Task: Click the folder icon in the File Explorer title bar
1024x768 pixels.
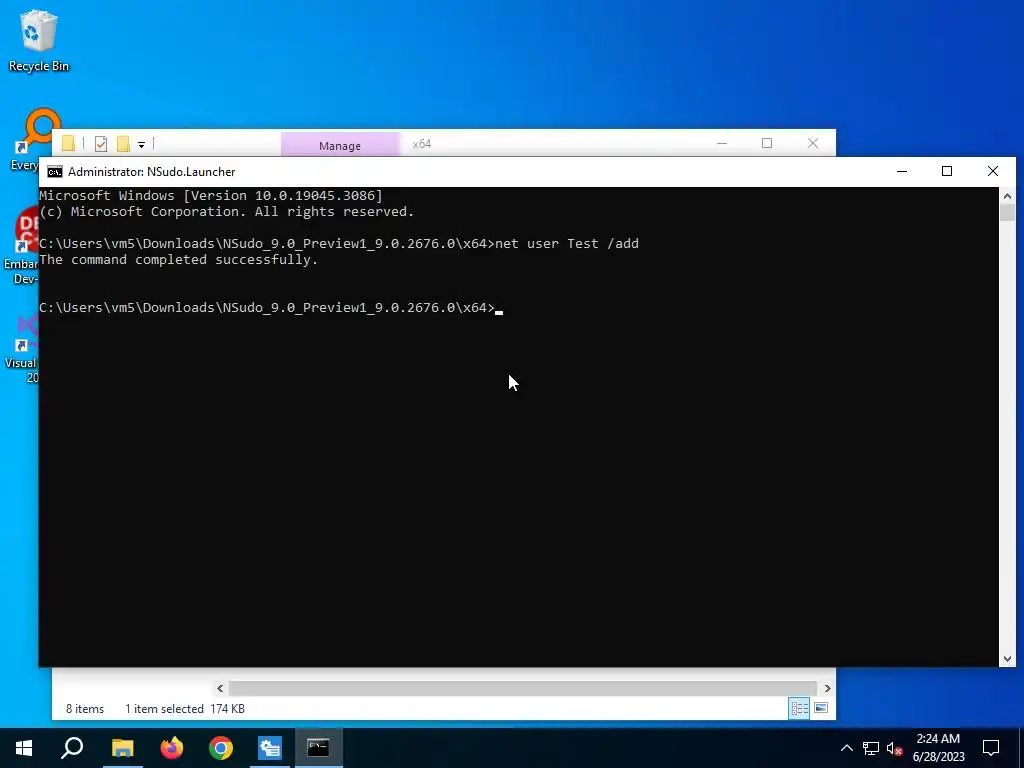Action: 68,143
